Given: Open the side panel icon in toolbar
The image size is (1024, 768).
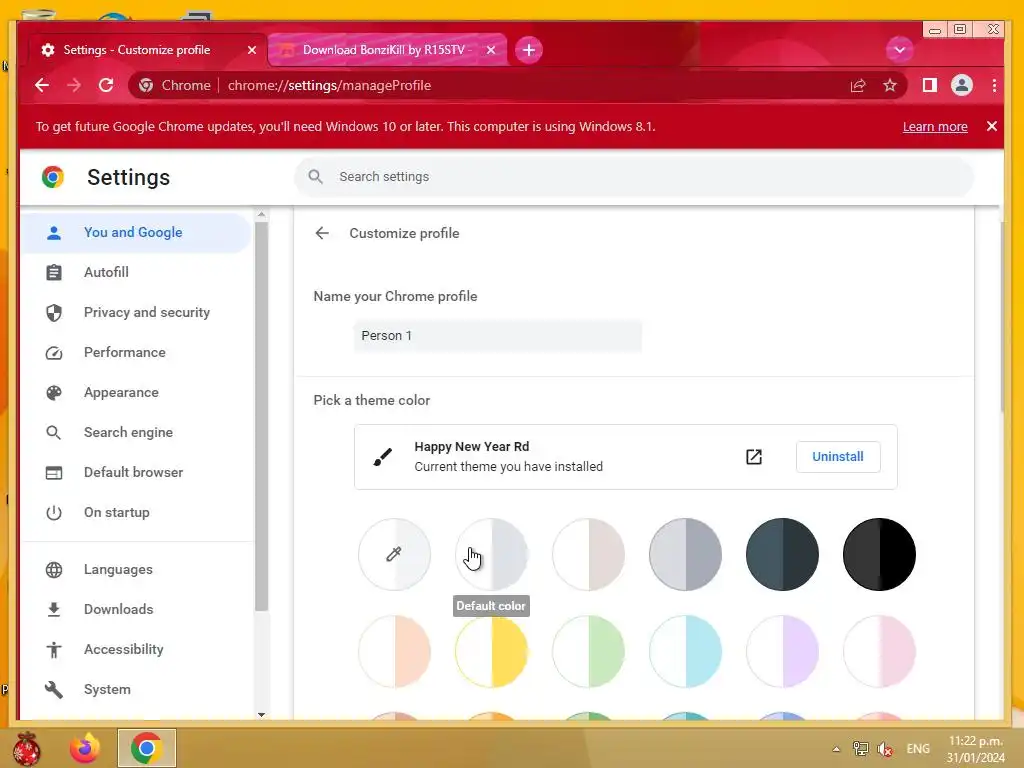Looking at the screenshot, I should tap(929, 86).
